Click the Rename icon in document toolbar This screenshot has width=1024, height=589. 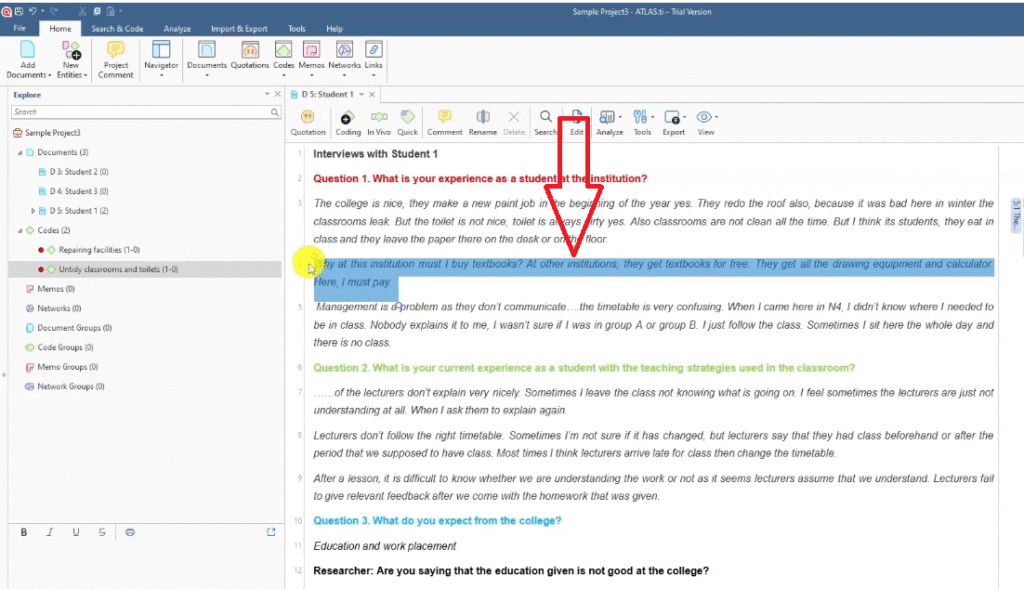[x=482, y=122]
